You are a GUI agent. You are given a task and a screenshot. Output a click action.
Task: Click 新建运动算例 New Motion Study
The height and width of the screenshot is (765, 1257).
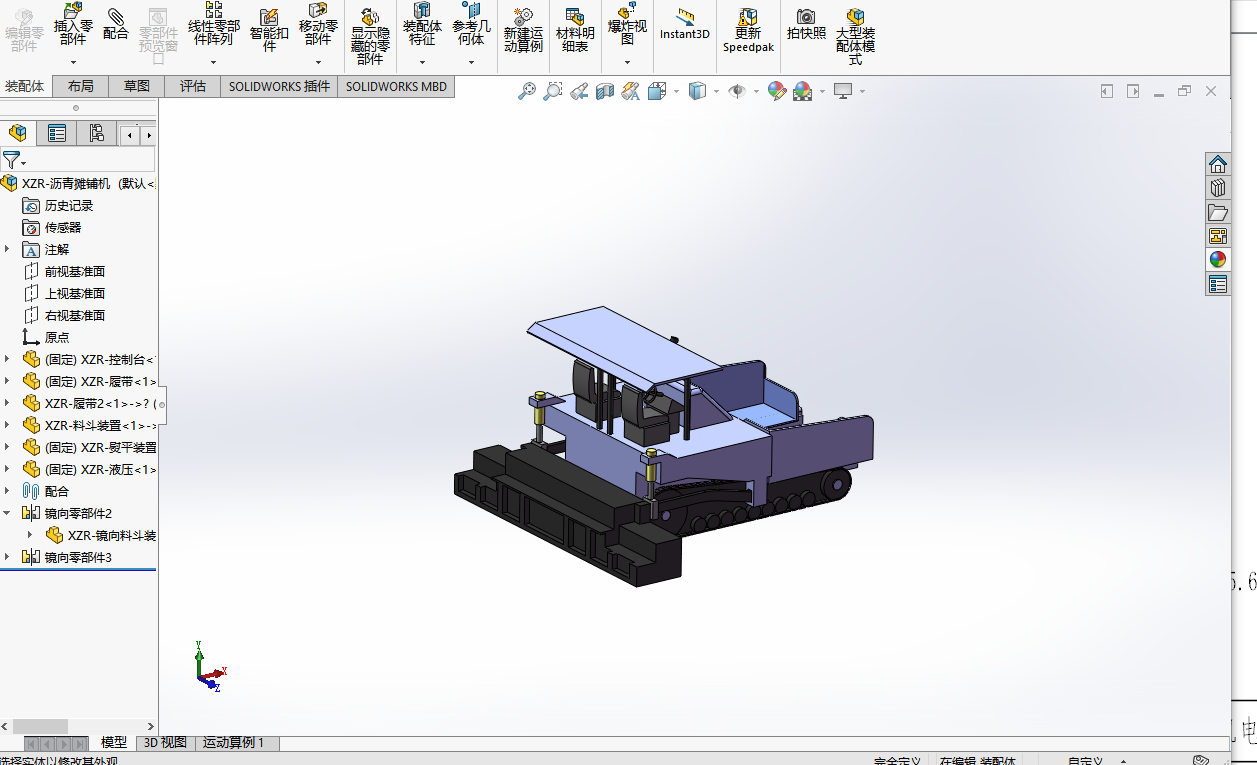coord(523,31)
